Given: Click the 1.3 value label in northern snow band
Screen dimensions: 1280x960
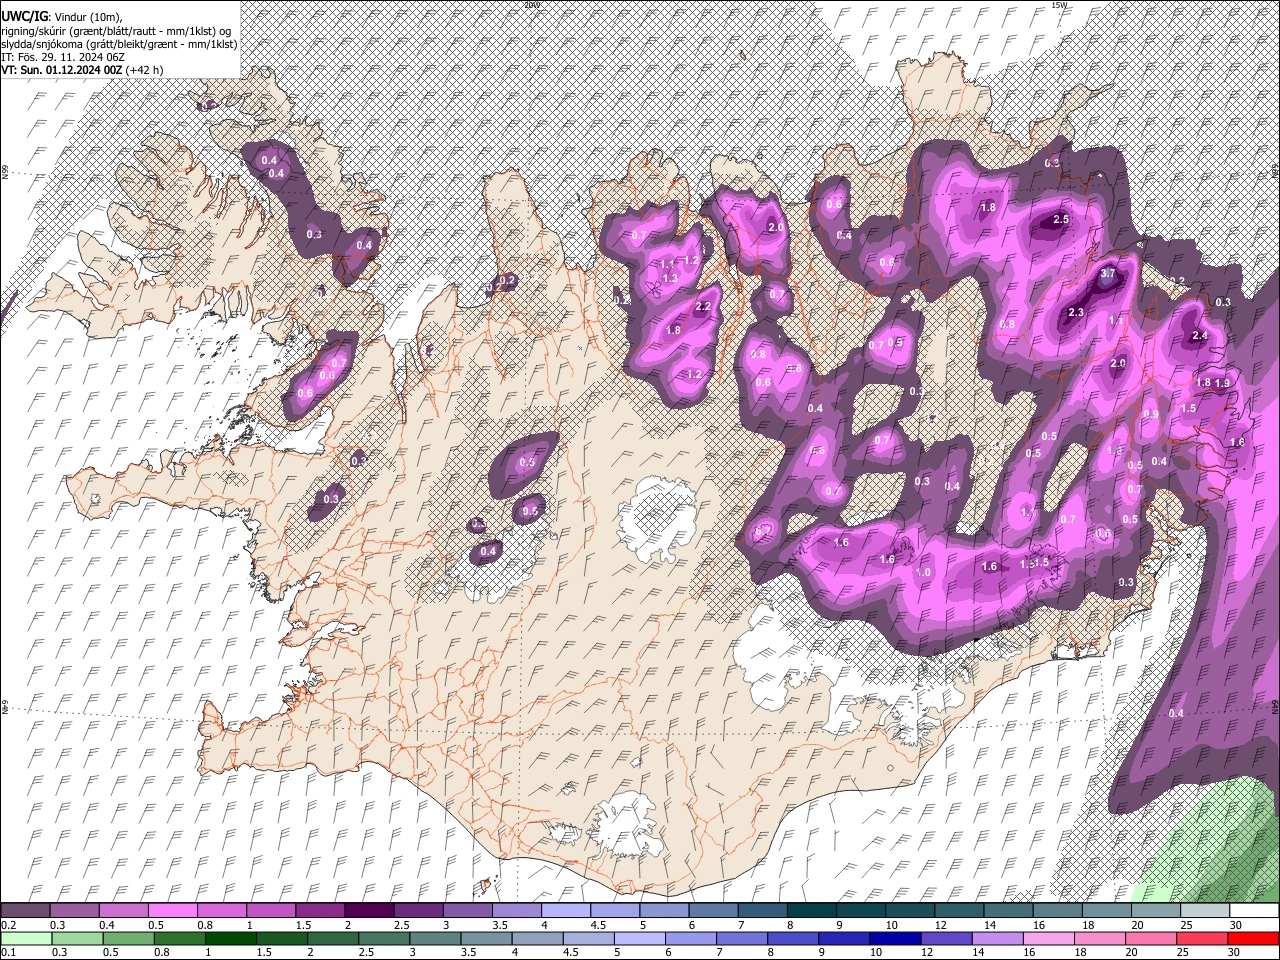Looking at the screenshot, I should [x=670, y=278].
